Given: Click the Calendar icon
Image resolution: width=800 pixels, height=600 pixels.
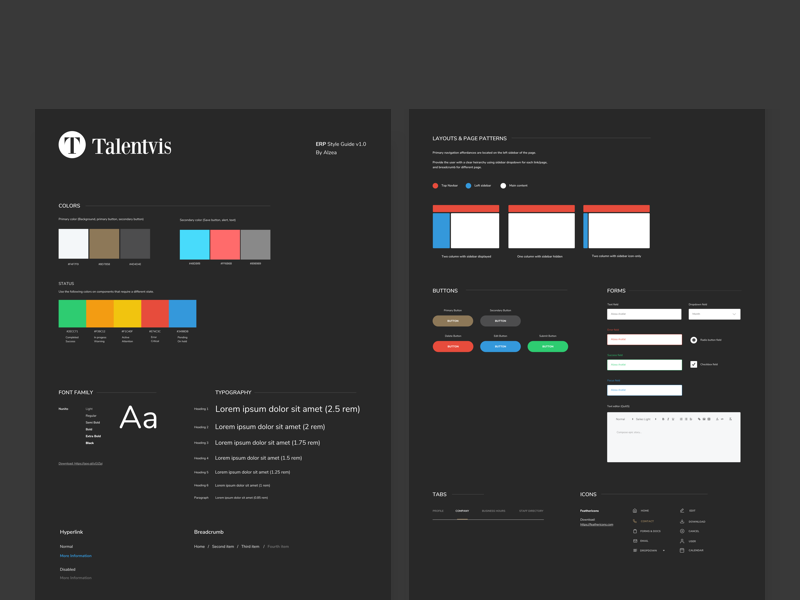Looking at the screenshot, I should click(x=682, y=551).
